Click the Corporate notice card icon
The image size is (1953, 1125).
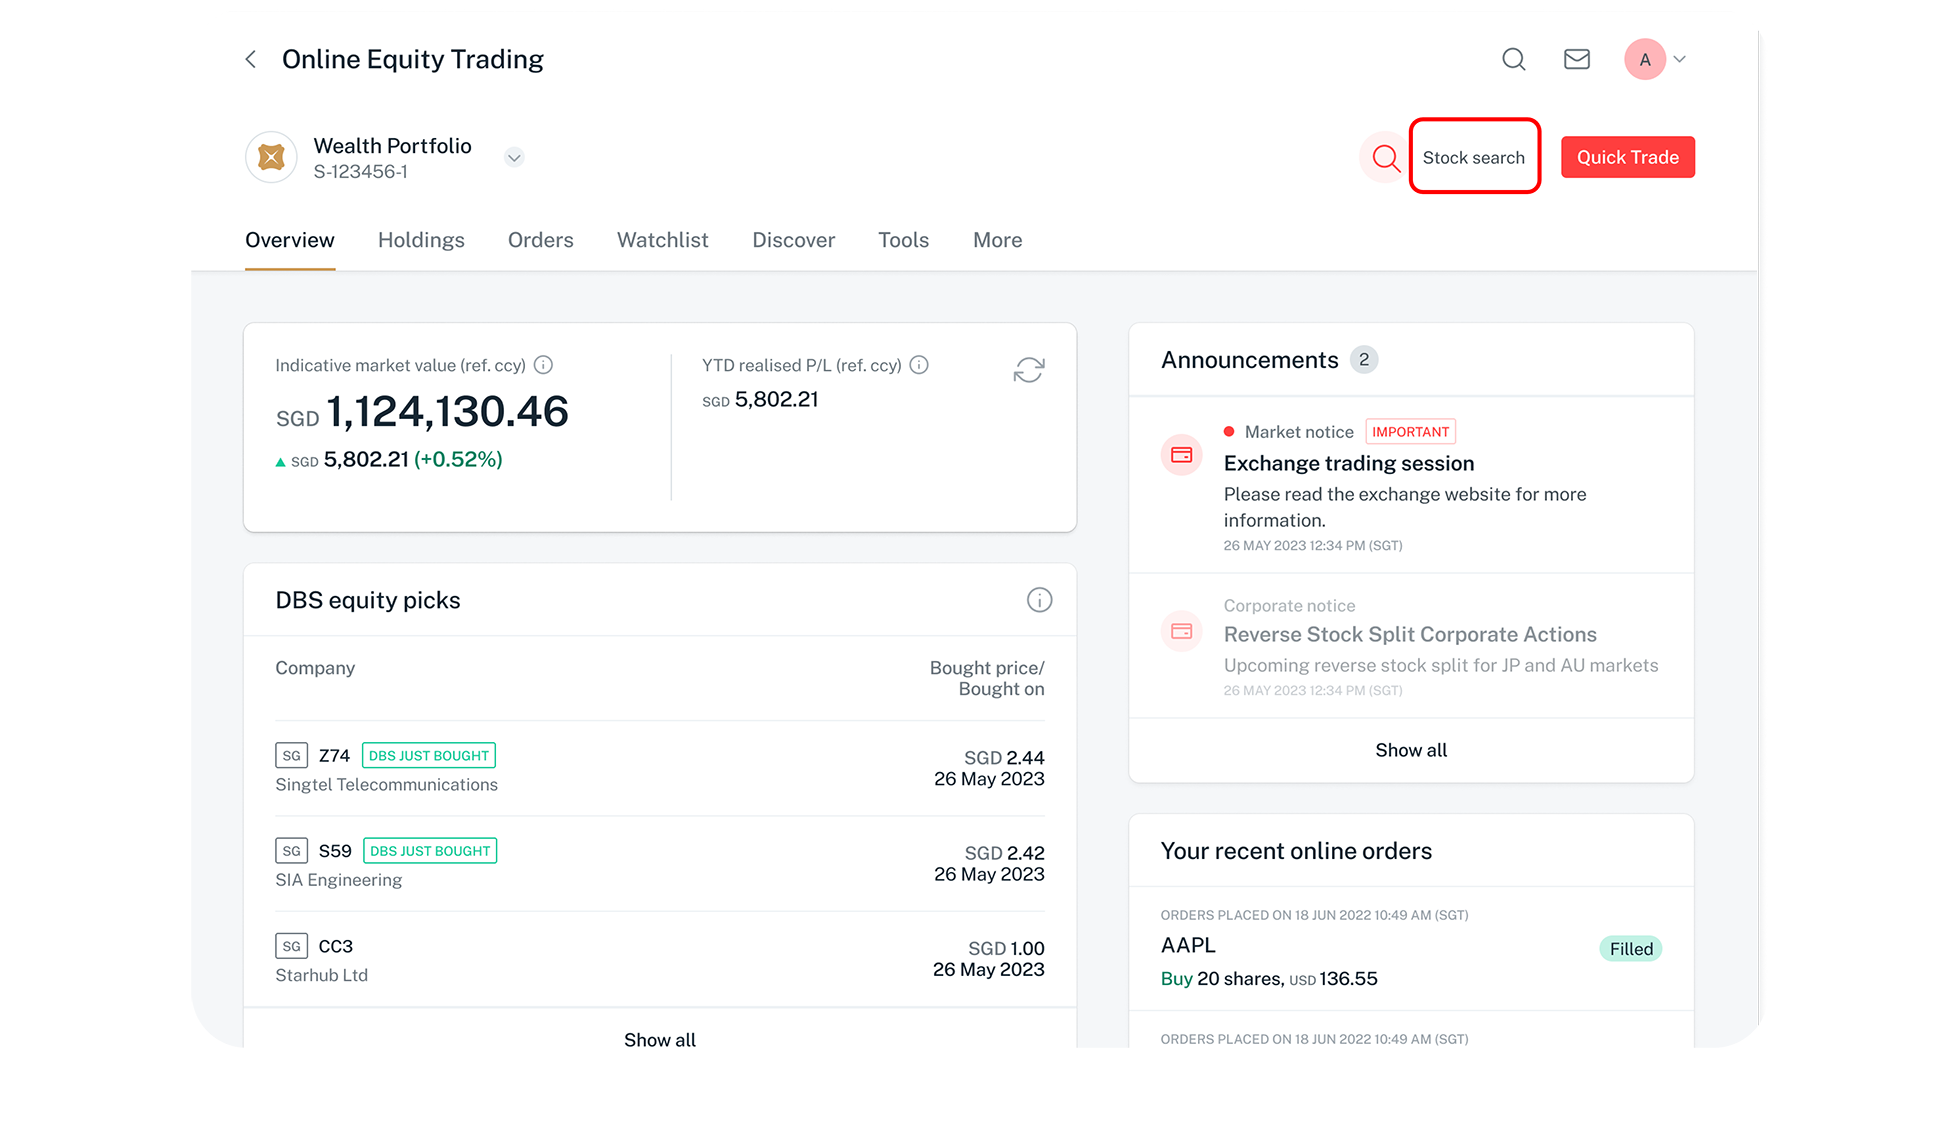point(1181,631)
